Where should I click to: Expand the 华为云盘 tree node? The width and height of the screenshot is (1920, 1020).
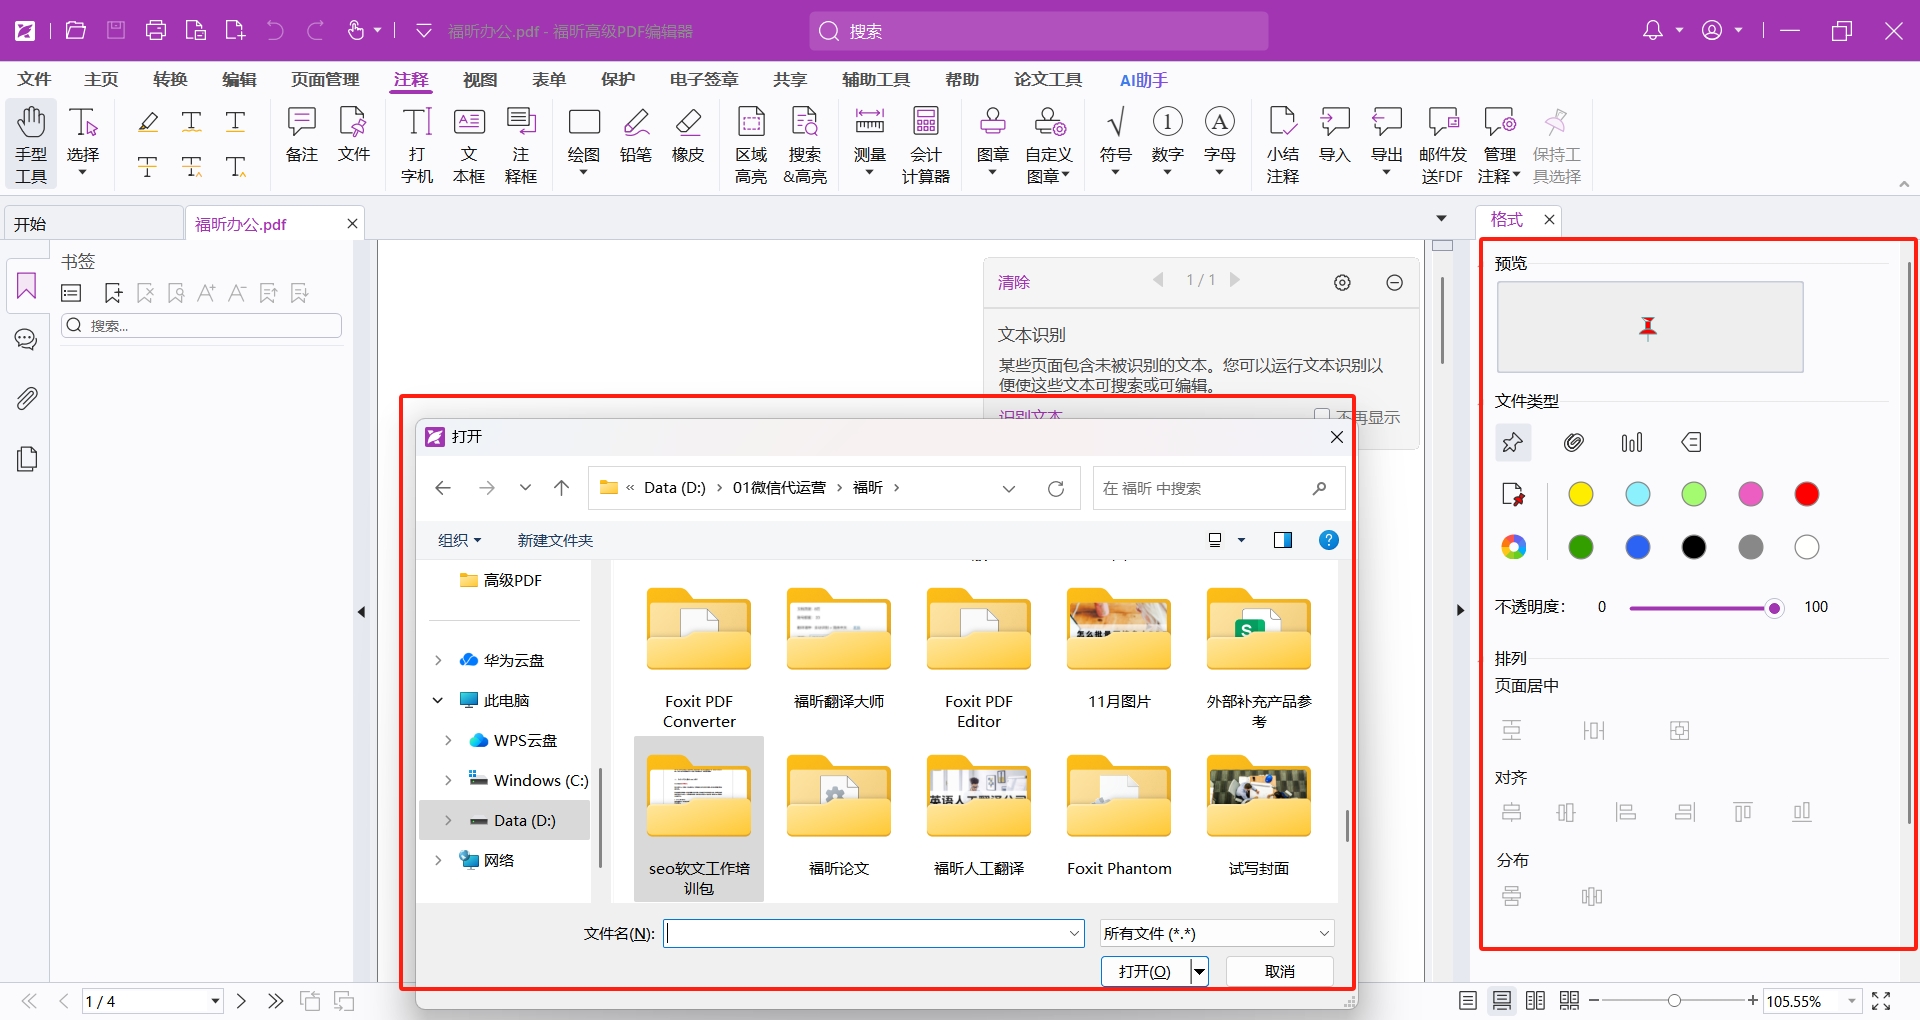pos(438,660)
